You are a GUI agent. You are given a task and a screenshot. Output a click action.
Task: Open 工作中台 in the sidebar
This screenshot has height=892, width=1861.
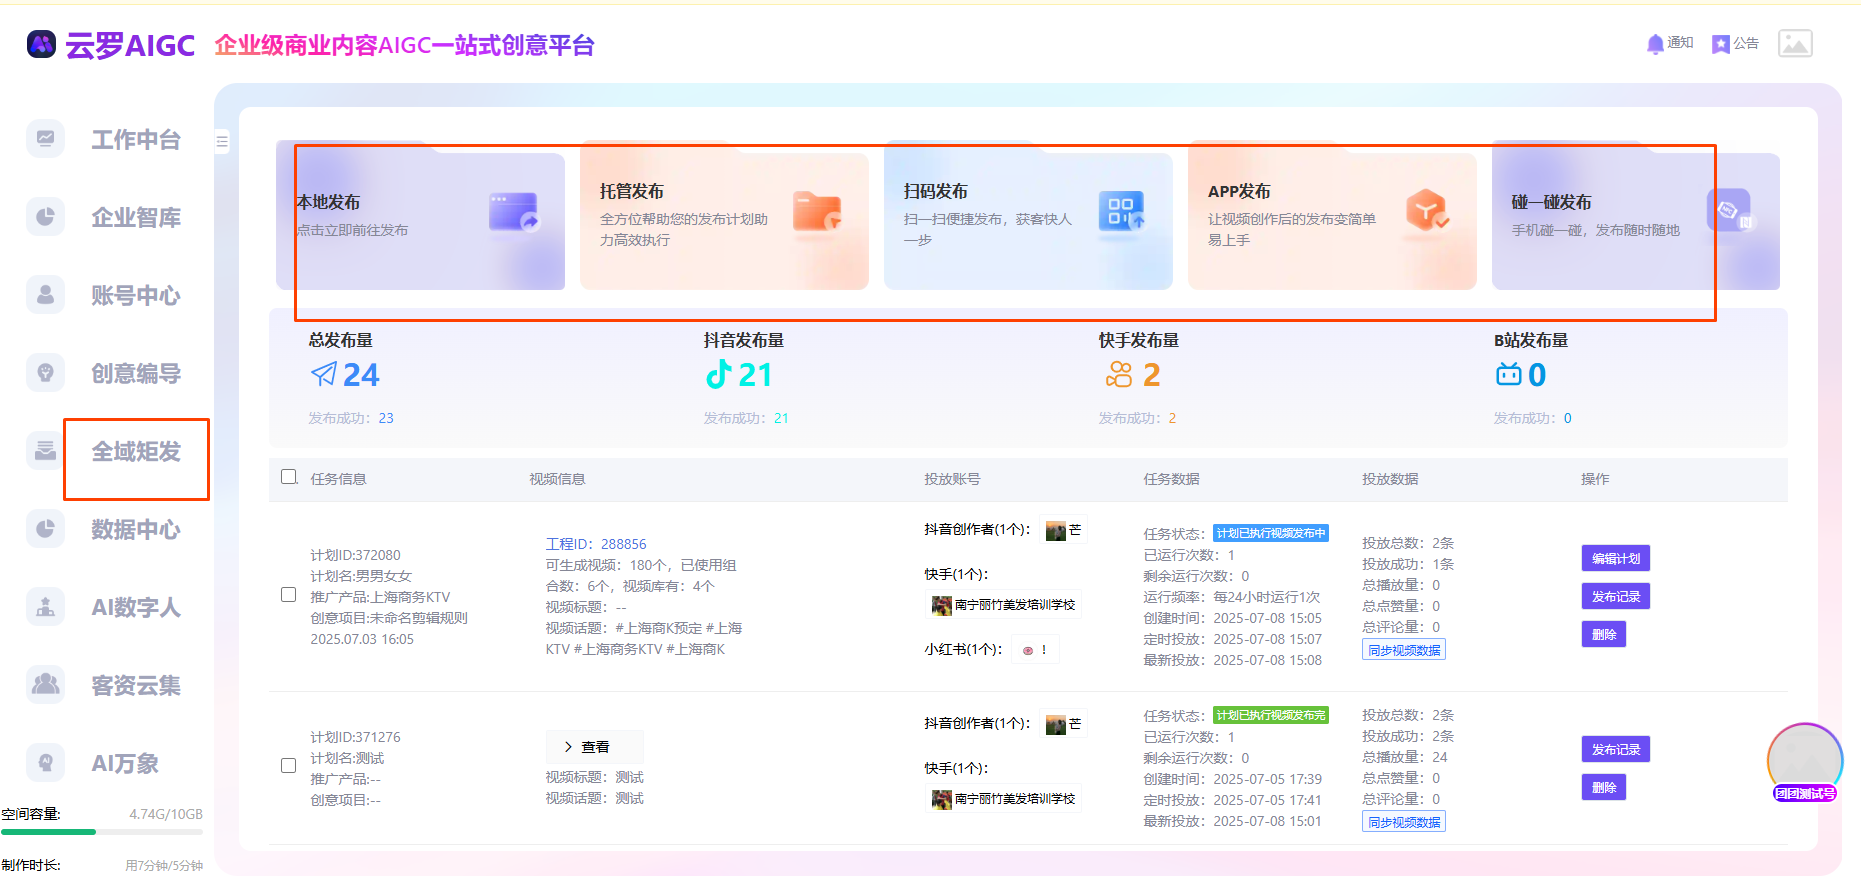tap(135, 140)
